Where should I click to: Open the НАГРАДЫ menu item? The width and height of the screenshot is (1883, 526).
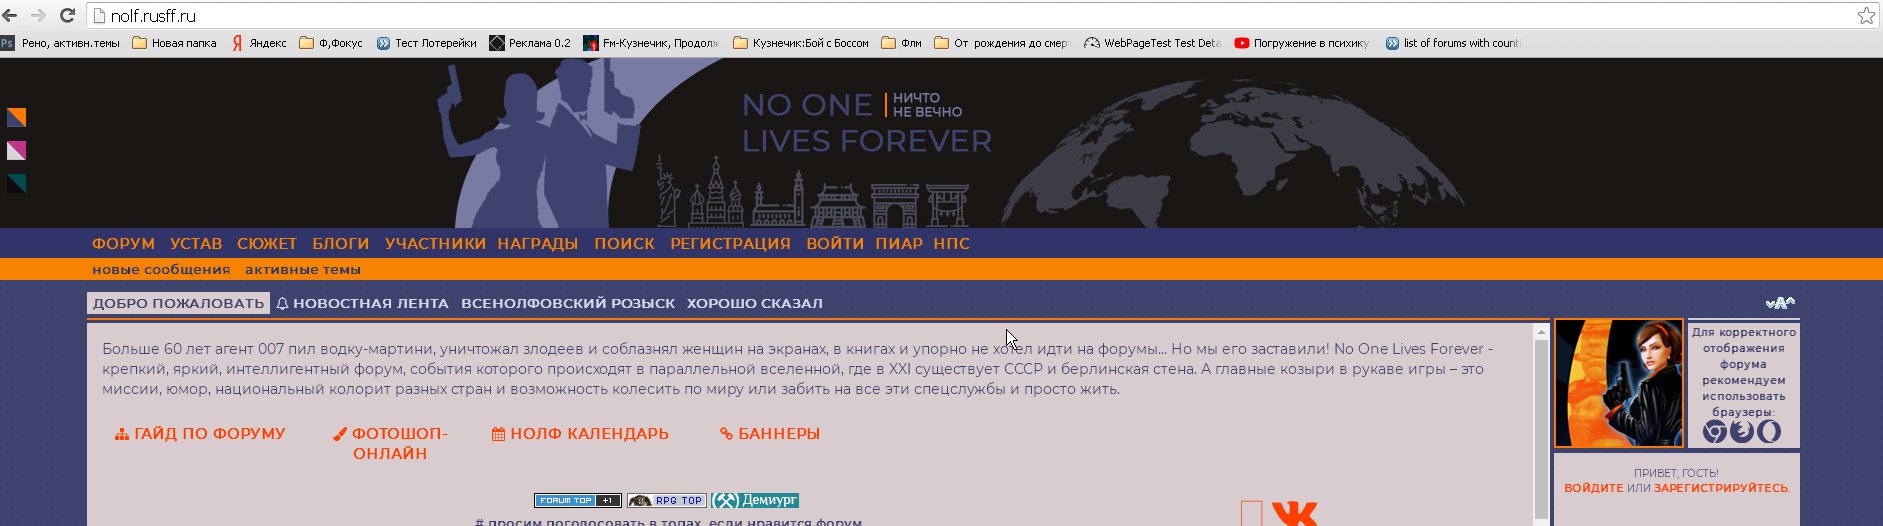coord(538,243)
